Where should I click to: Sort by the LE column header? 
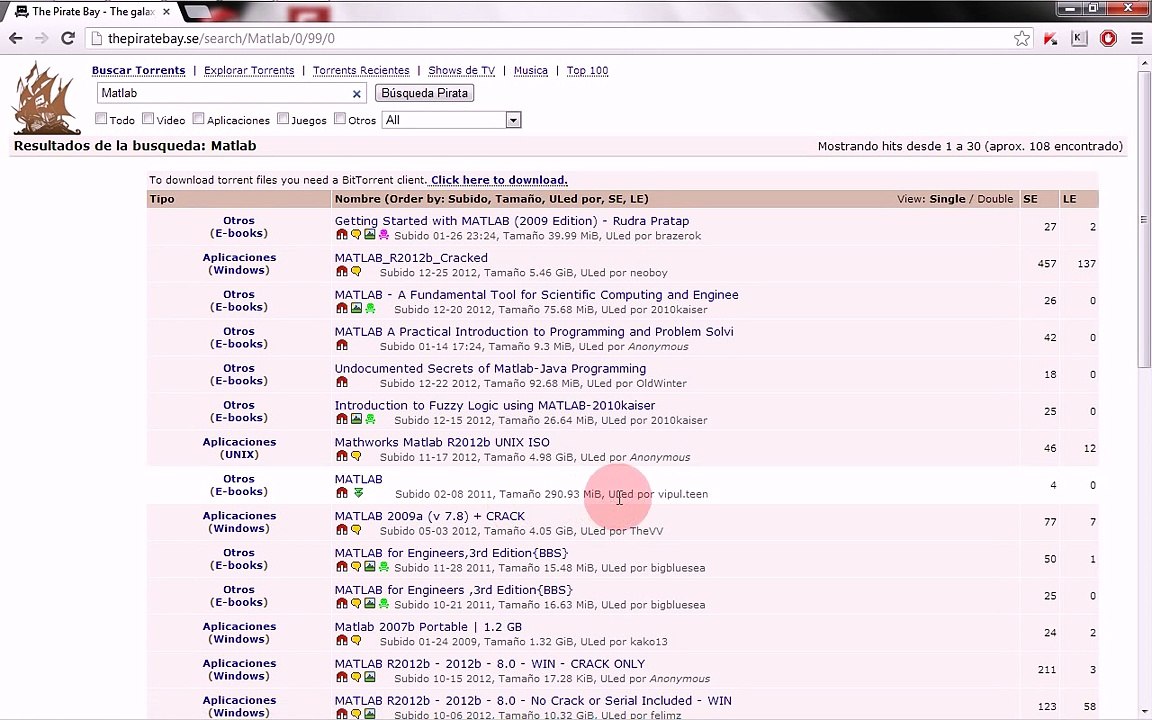1069,199
